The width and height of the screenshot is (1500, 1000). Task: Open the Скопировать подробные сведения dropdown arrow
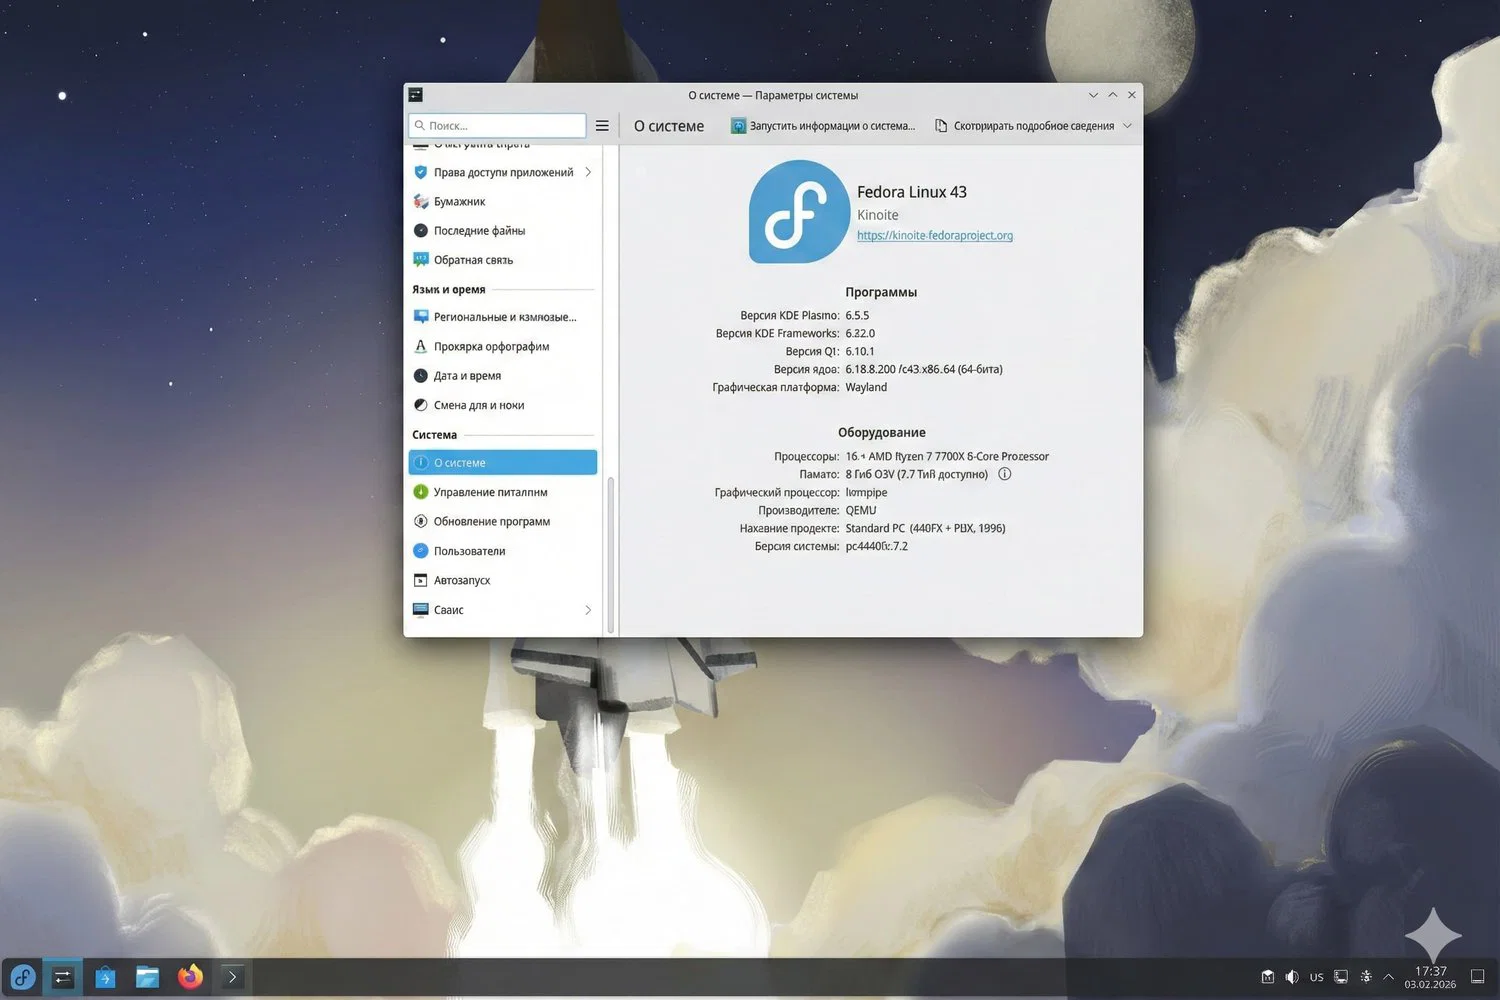click(x=1127, y=125)
